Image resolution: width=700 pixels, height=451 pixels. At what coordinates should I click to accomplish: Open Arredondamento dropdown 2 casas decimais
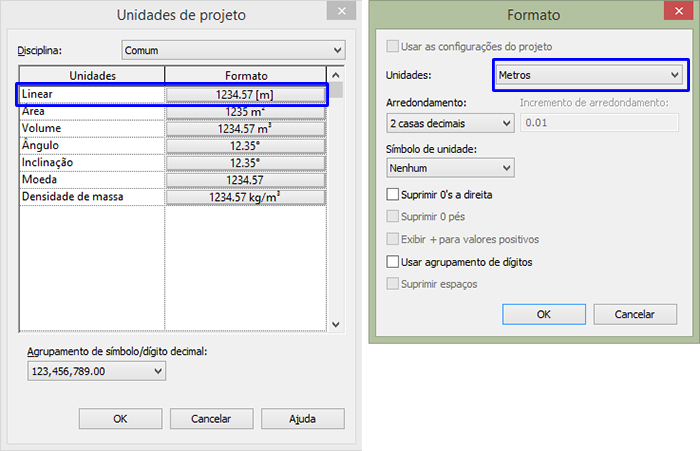pos(450,123)
